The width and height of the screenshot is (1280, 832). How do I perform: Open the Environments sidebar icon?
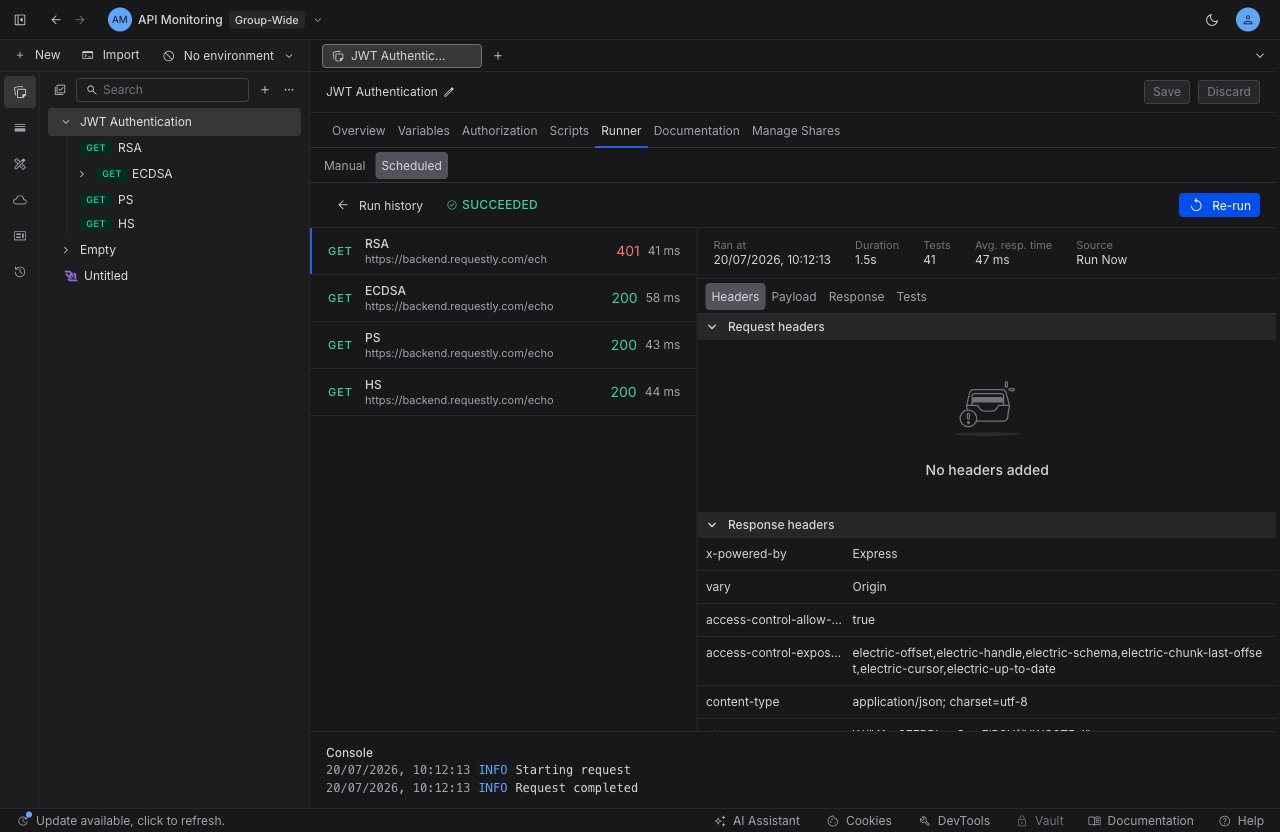pos(20,128)
